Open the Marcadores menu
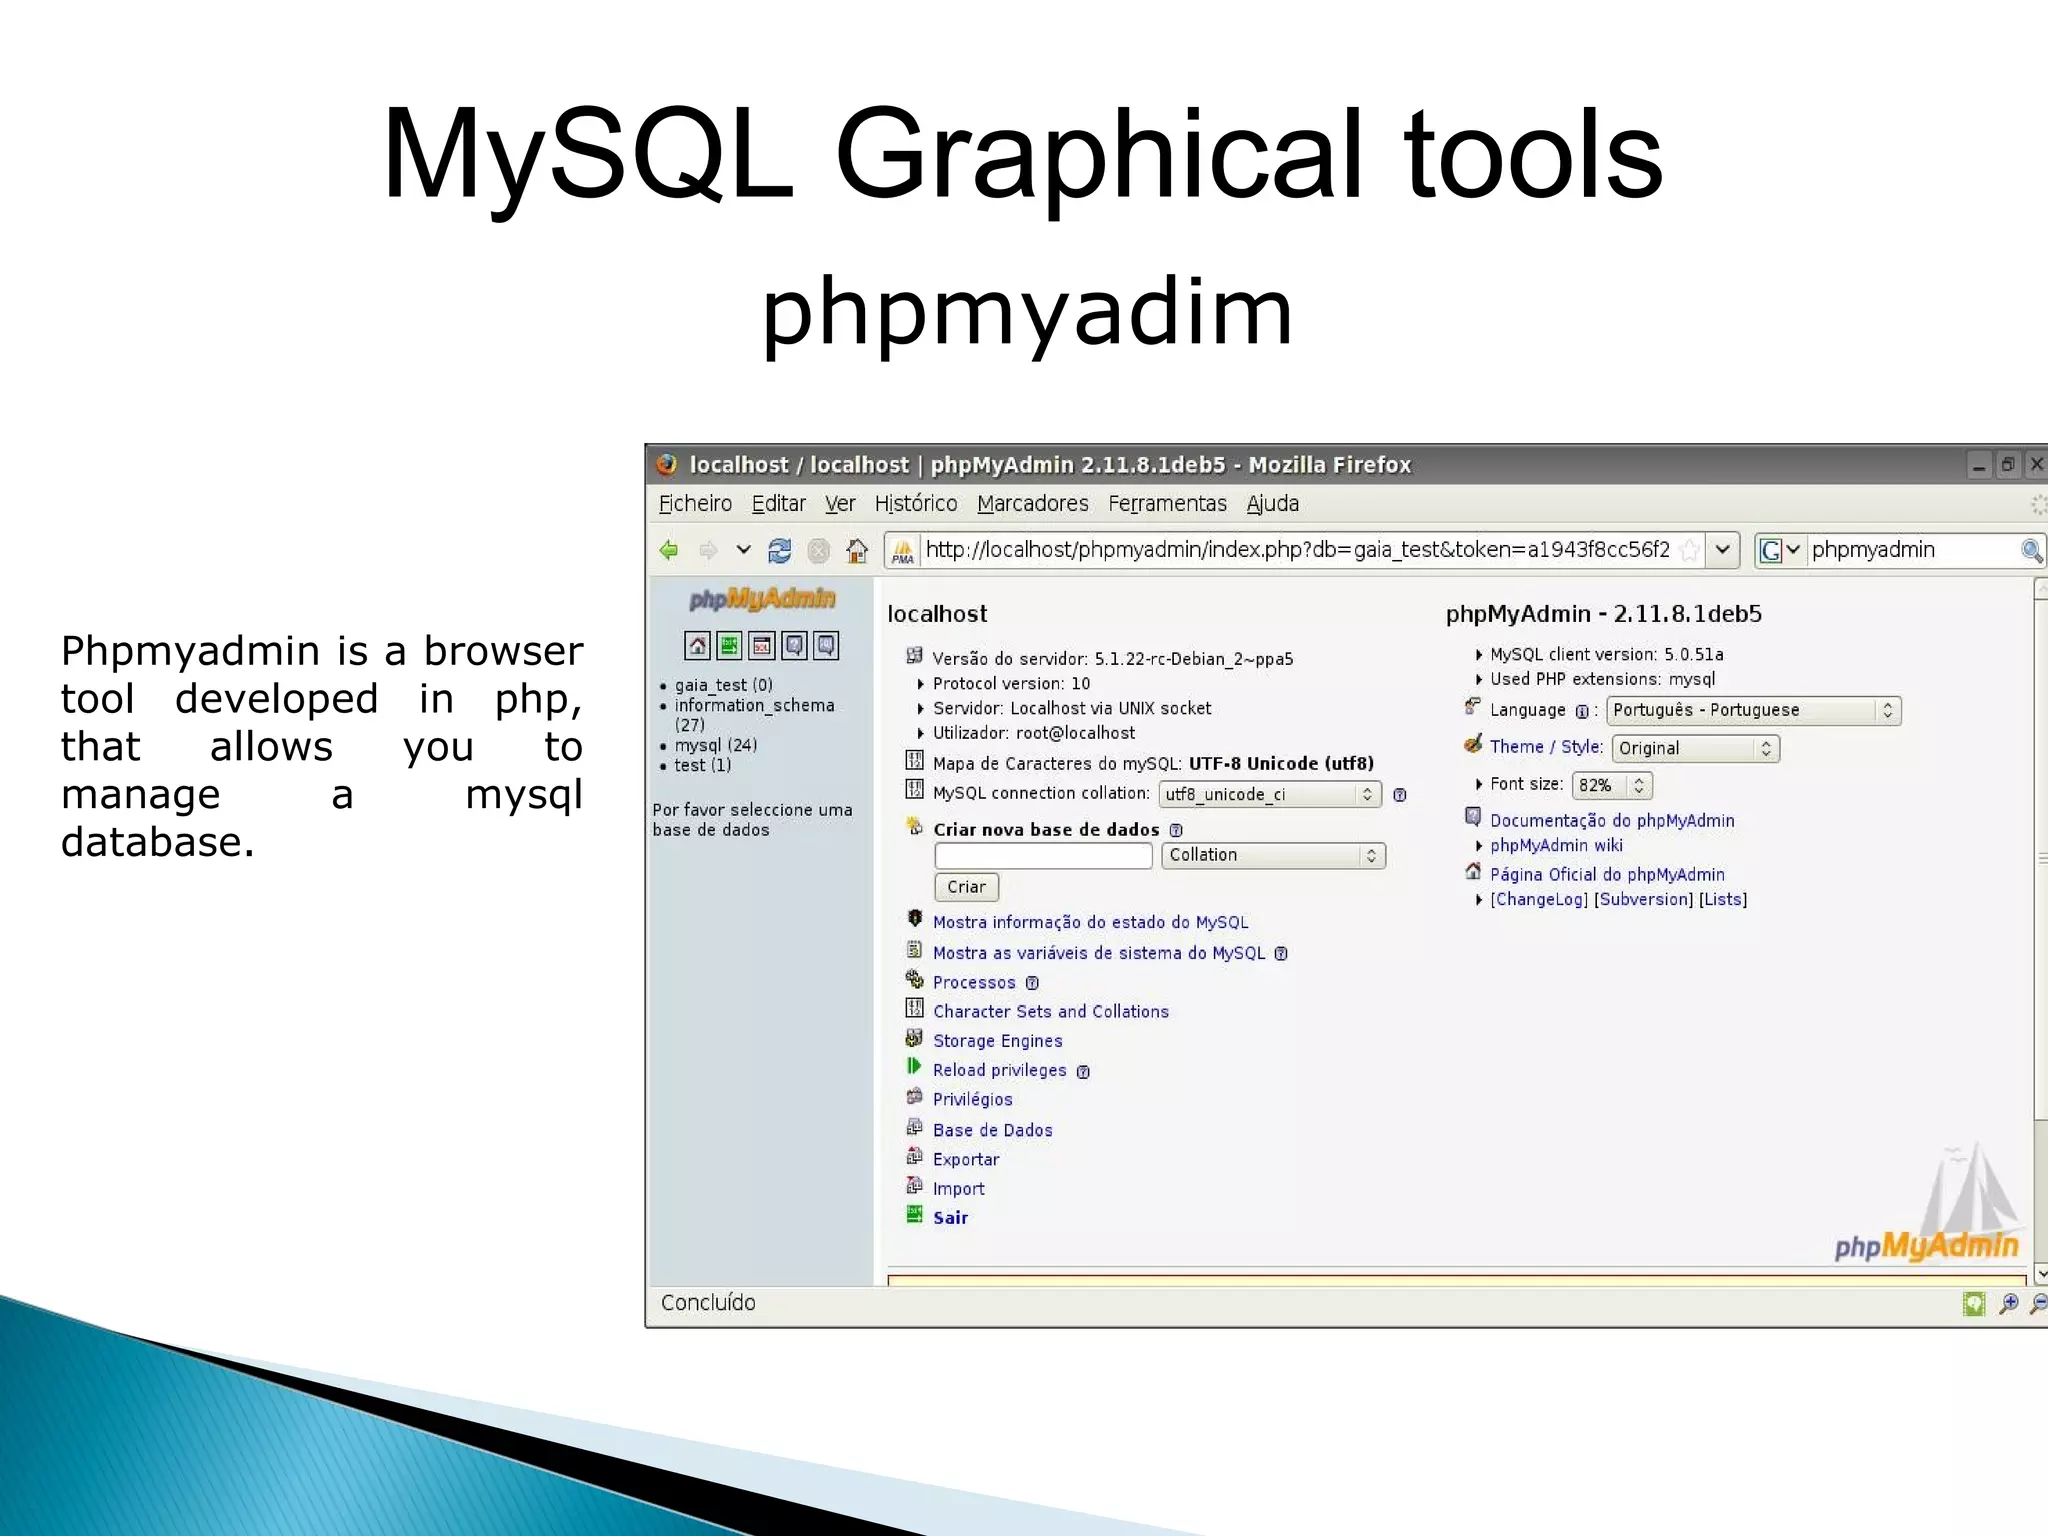The height and width of the screenshot is (1536, 2048). [1033, 503]
